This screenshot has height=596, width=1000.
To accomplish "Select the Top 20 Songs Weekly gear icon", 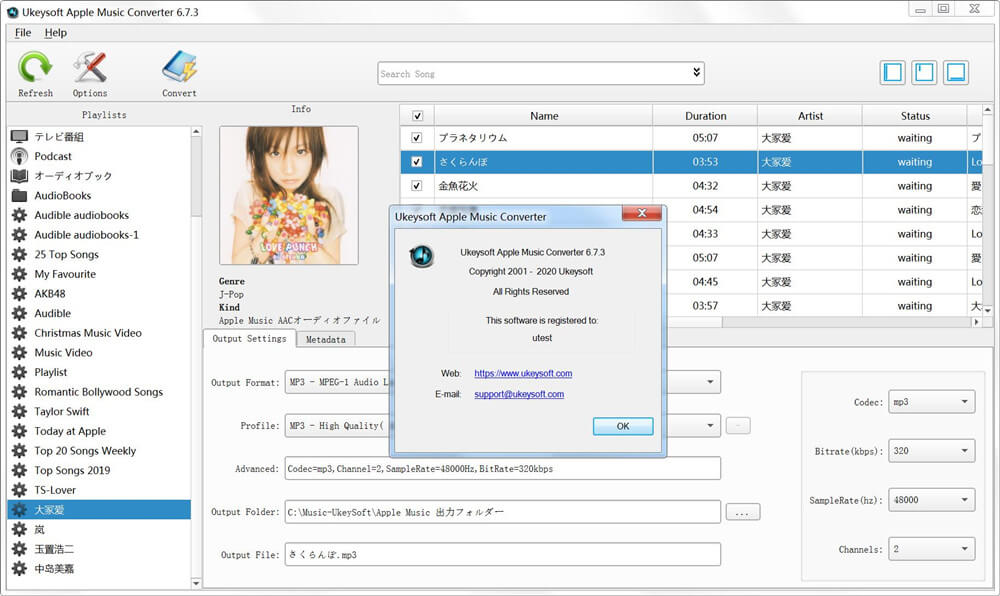I will (x=20, y=451).
